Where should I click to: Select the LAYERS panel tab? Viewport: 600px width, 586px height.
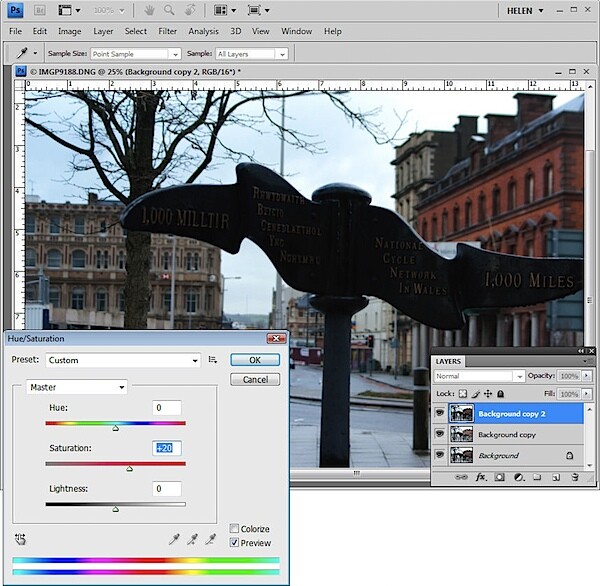coord(448,361)
